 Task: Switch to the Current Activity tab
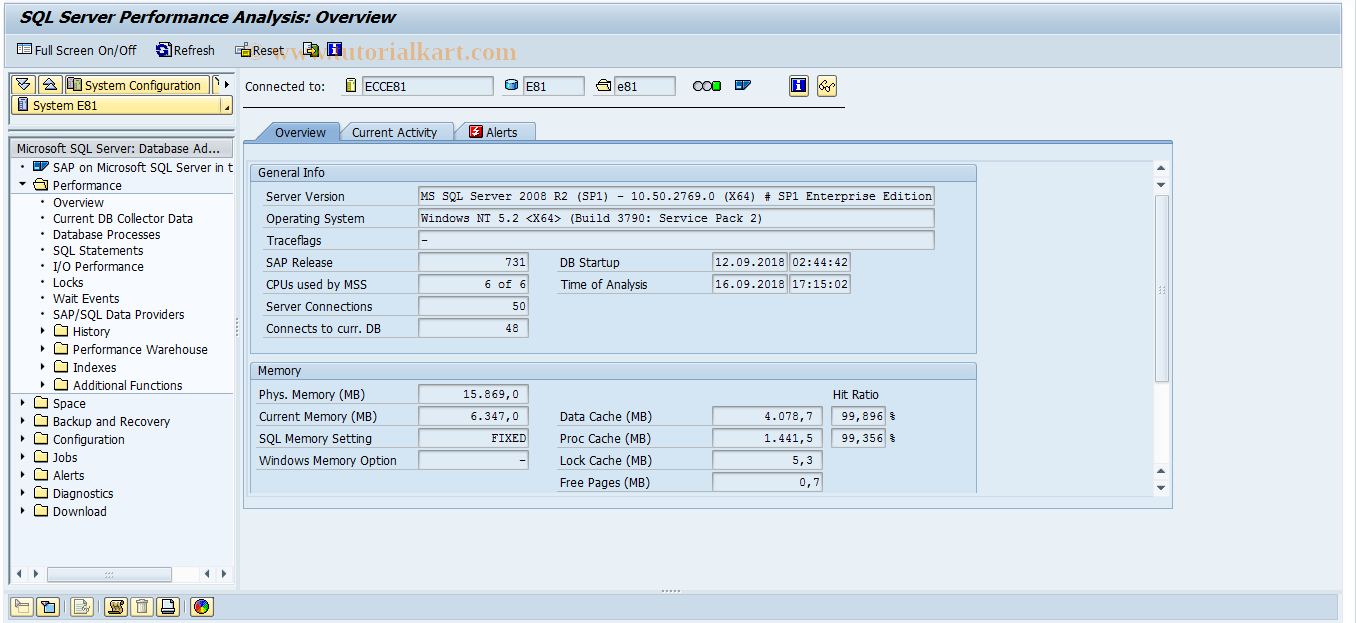pyautogui.click(x=394, y=132)
